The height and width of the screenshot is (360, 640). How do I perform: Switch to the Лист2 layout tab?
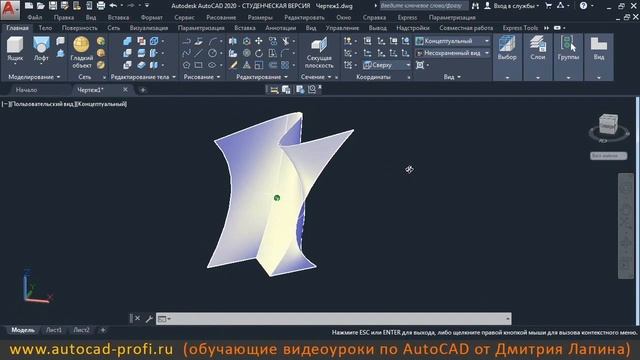(x=81, y=330)
